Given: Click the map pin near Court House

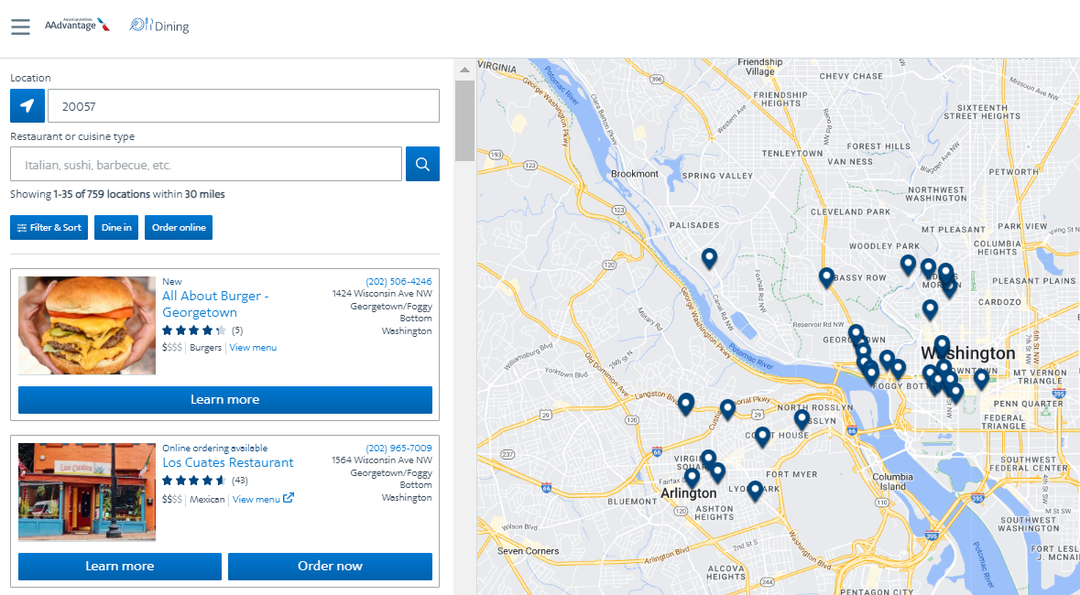Looking at the screenshot, I should click(762, 436).
